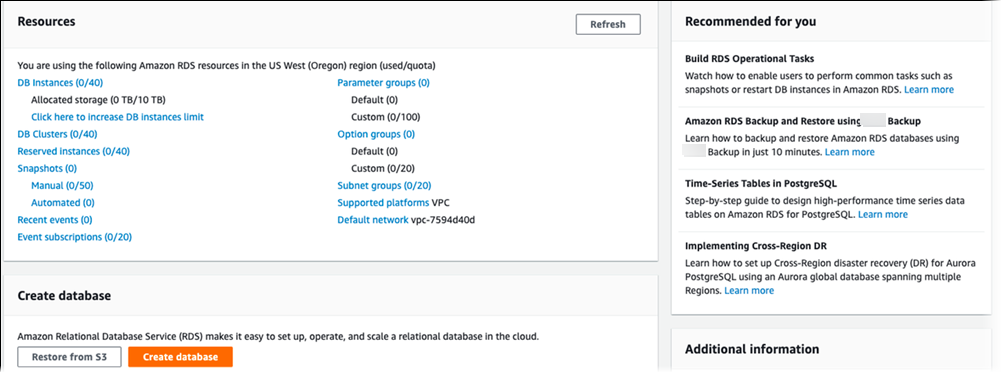This screenshot has height=373, width=1002.
Task: Open DB Instances (0/40) link
Action: tap(60, 82)
